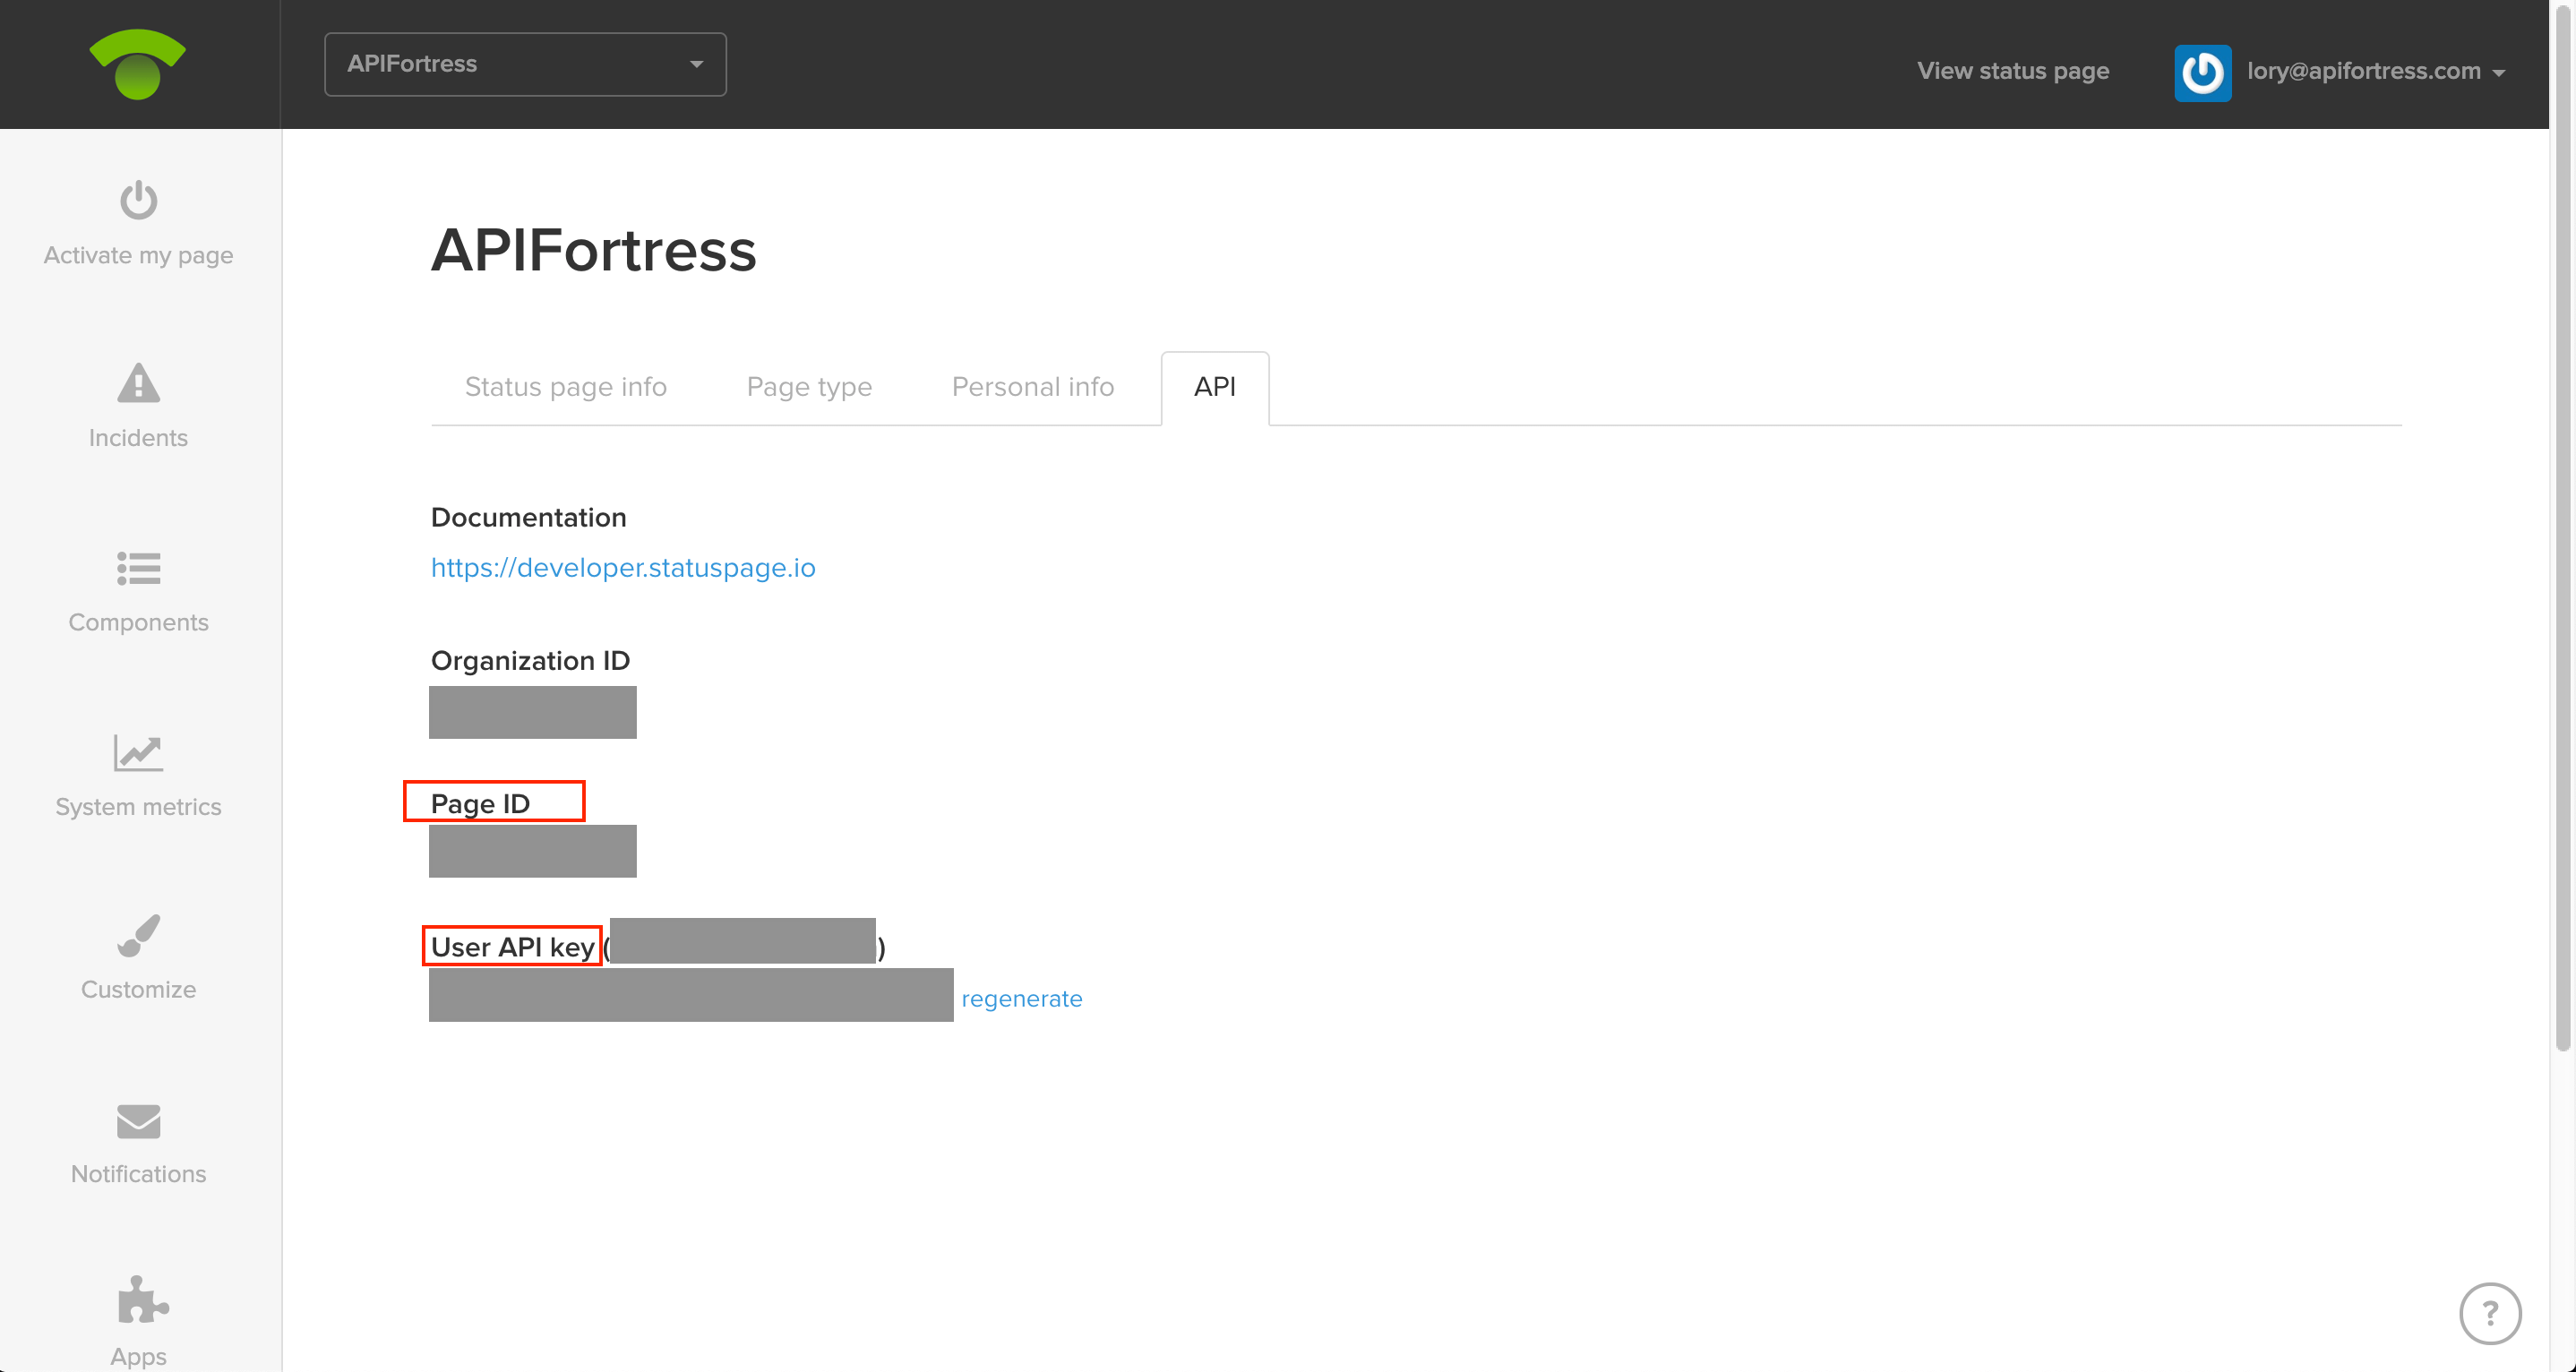Click View status page

[x=2013, y=71]
